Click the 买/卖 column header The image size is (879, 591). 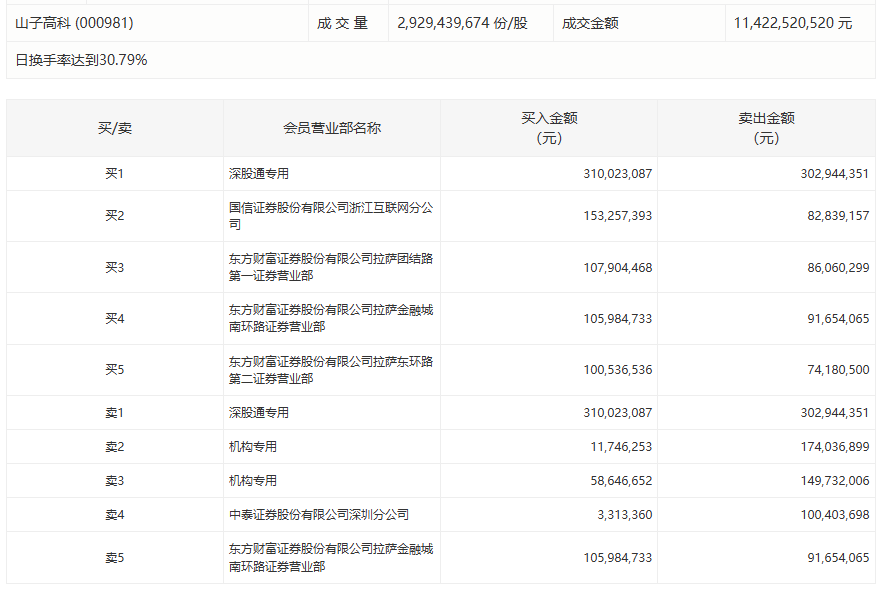click(x=114, y=128)
